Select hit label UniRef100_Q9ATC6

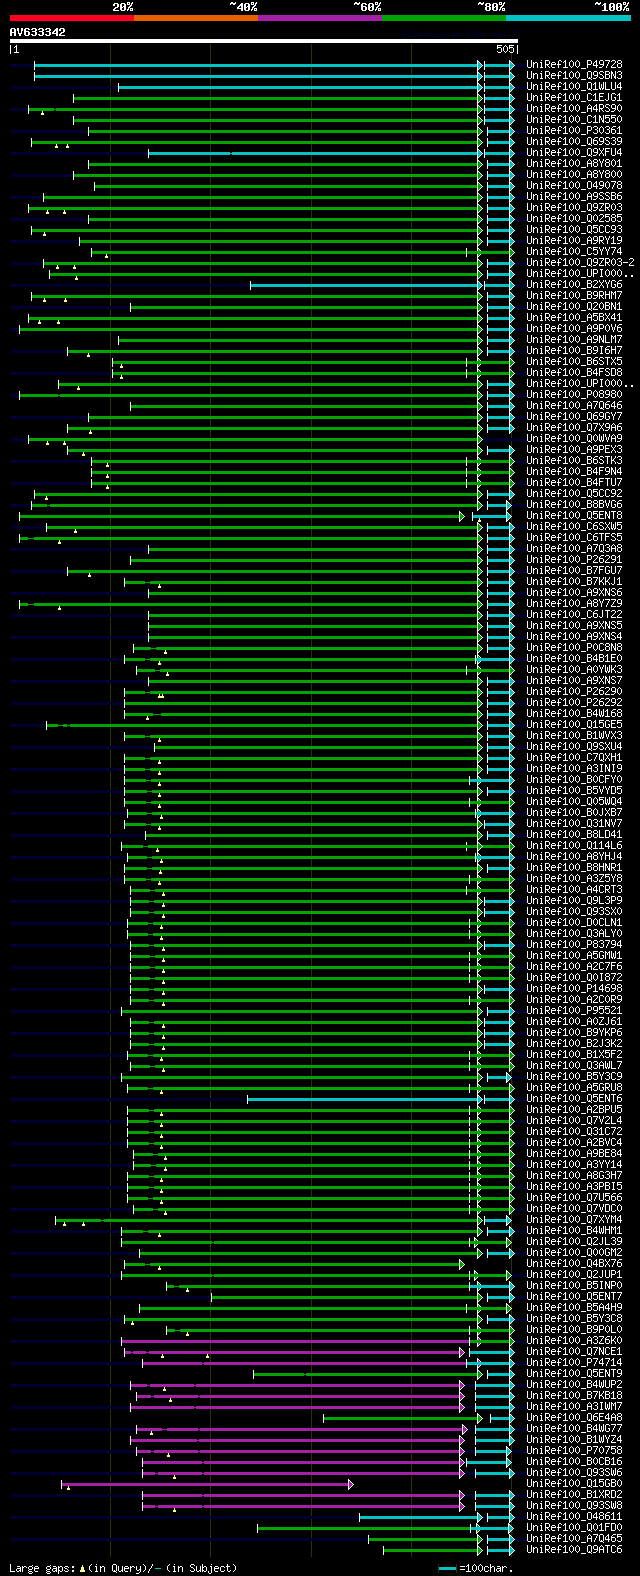(574, 1550)
